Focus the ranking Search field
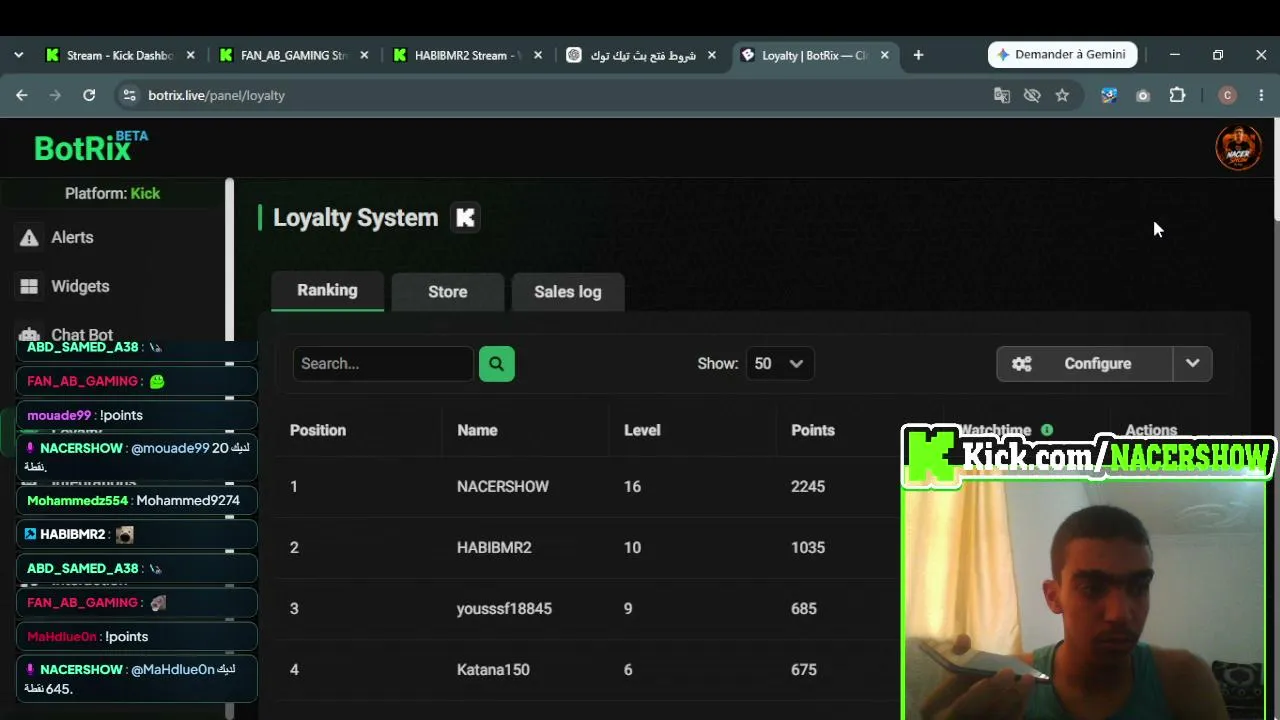The height and width of the screenshot is (720, 1280). point(383,364)
